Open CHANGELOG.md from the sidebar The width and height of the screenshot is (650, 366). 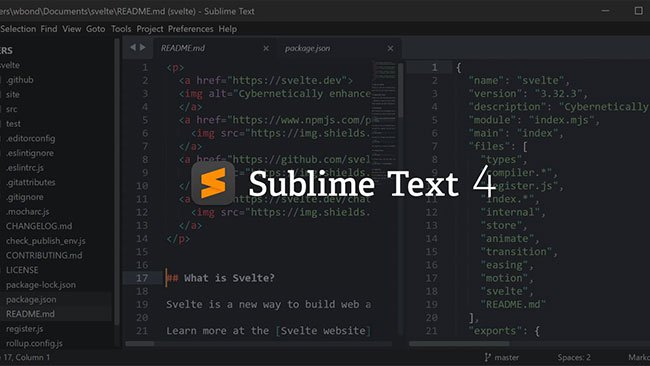click(x=39, y=226)
